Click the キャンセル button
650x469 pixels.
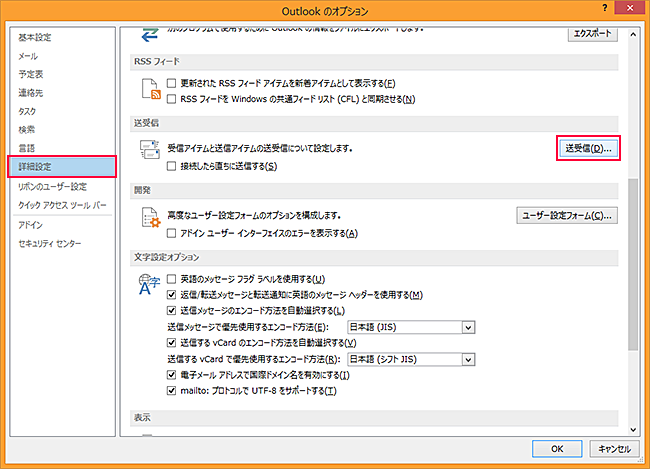pyautogui.click(x=611, y=449)
